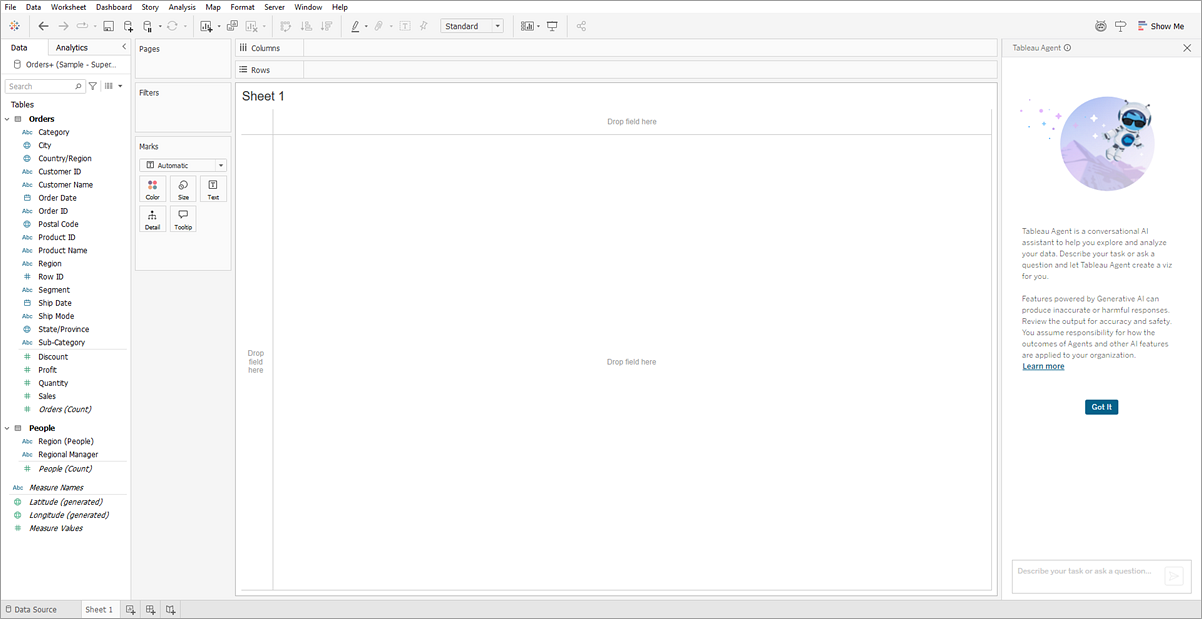Collapse the Orders table in Data pane
The width and height of the screenshot is (1202, 619).
coord(8,119)
